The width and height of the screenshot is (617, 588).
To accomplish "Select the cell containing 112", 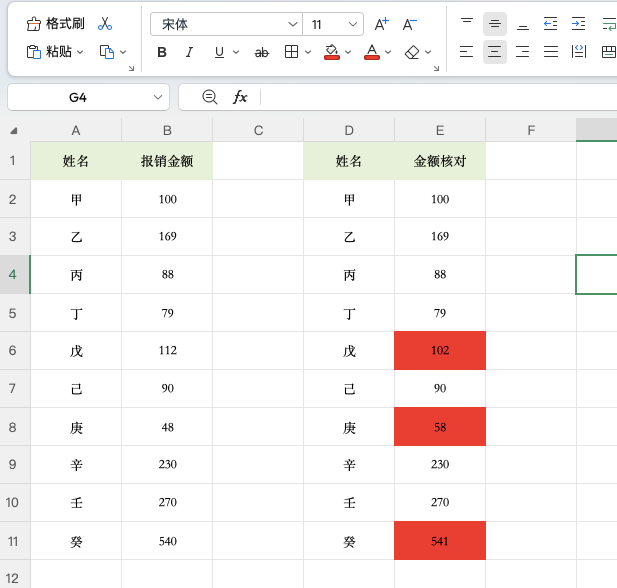I will coord(167,350).
